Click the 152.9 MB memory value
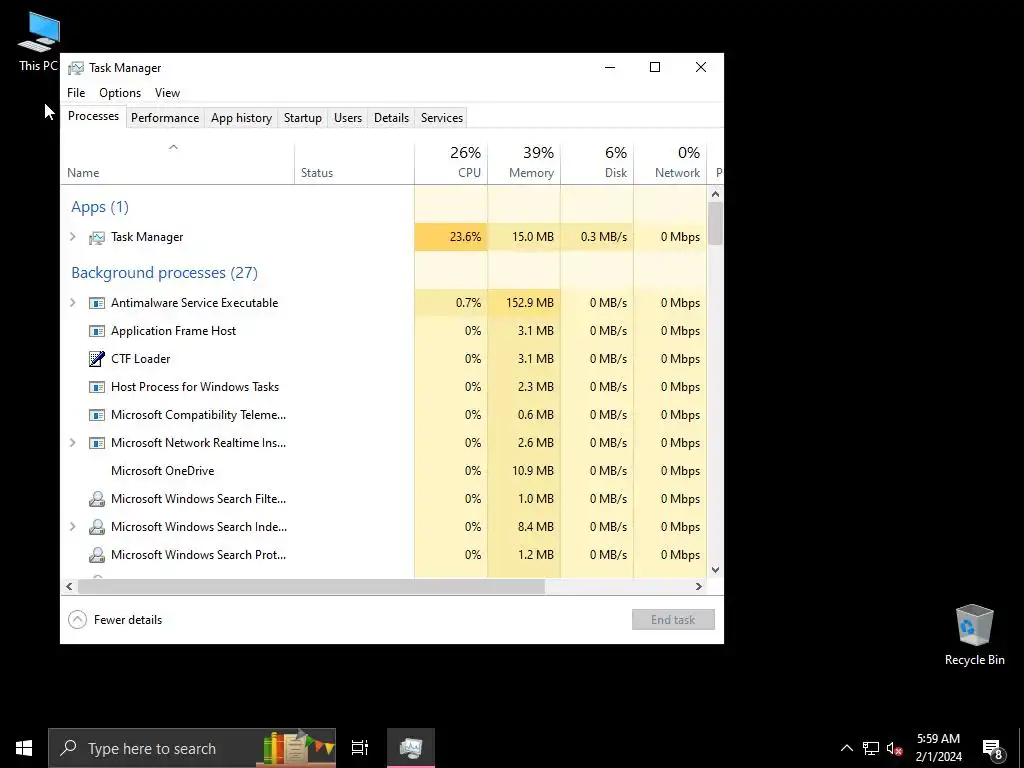Image resolution: width=1024 pixels, height=768 pixels. pos(530,303)
